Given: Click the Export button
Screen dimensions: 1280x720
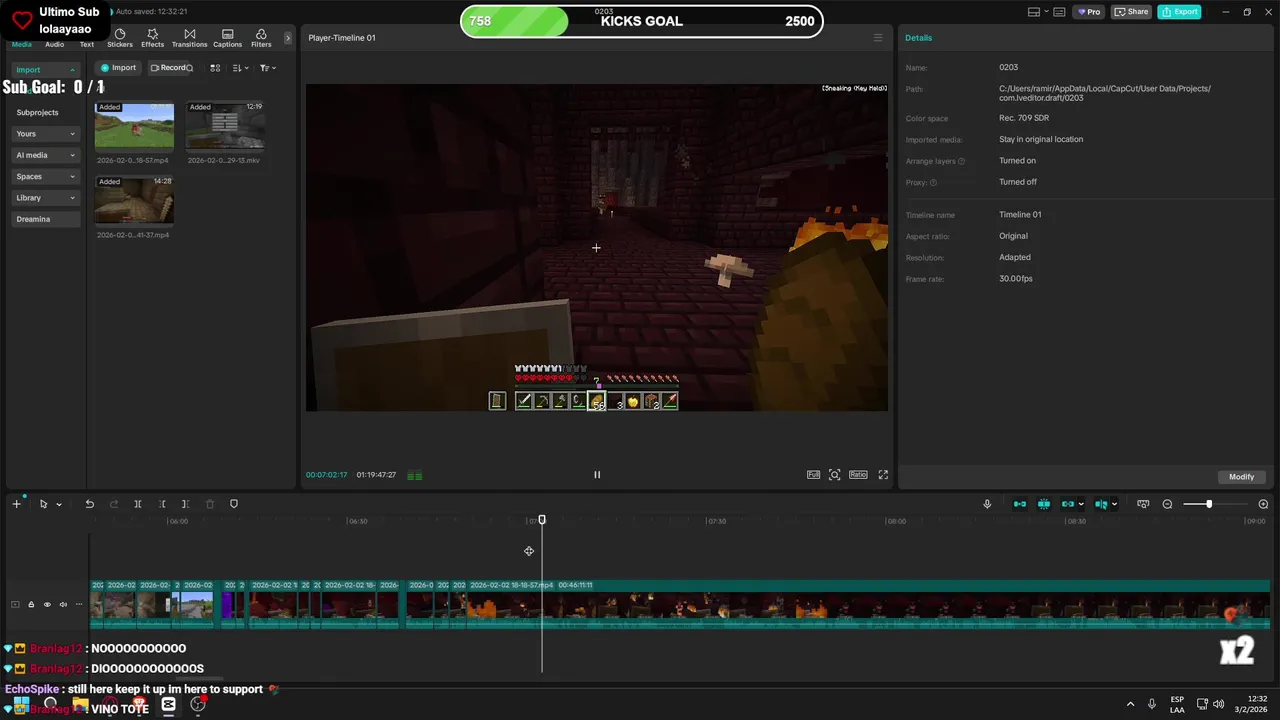Looking at the screenshot, I should (x=1180, y=12).
